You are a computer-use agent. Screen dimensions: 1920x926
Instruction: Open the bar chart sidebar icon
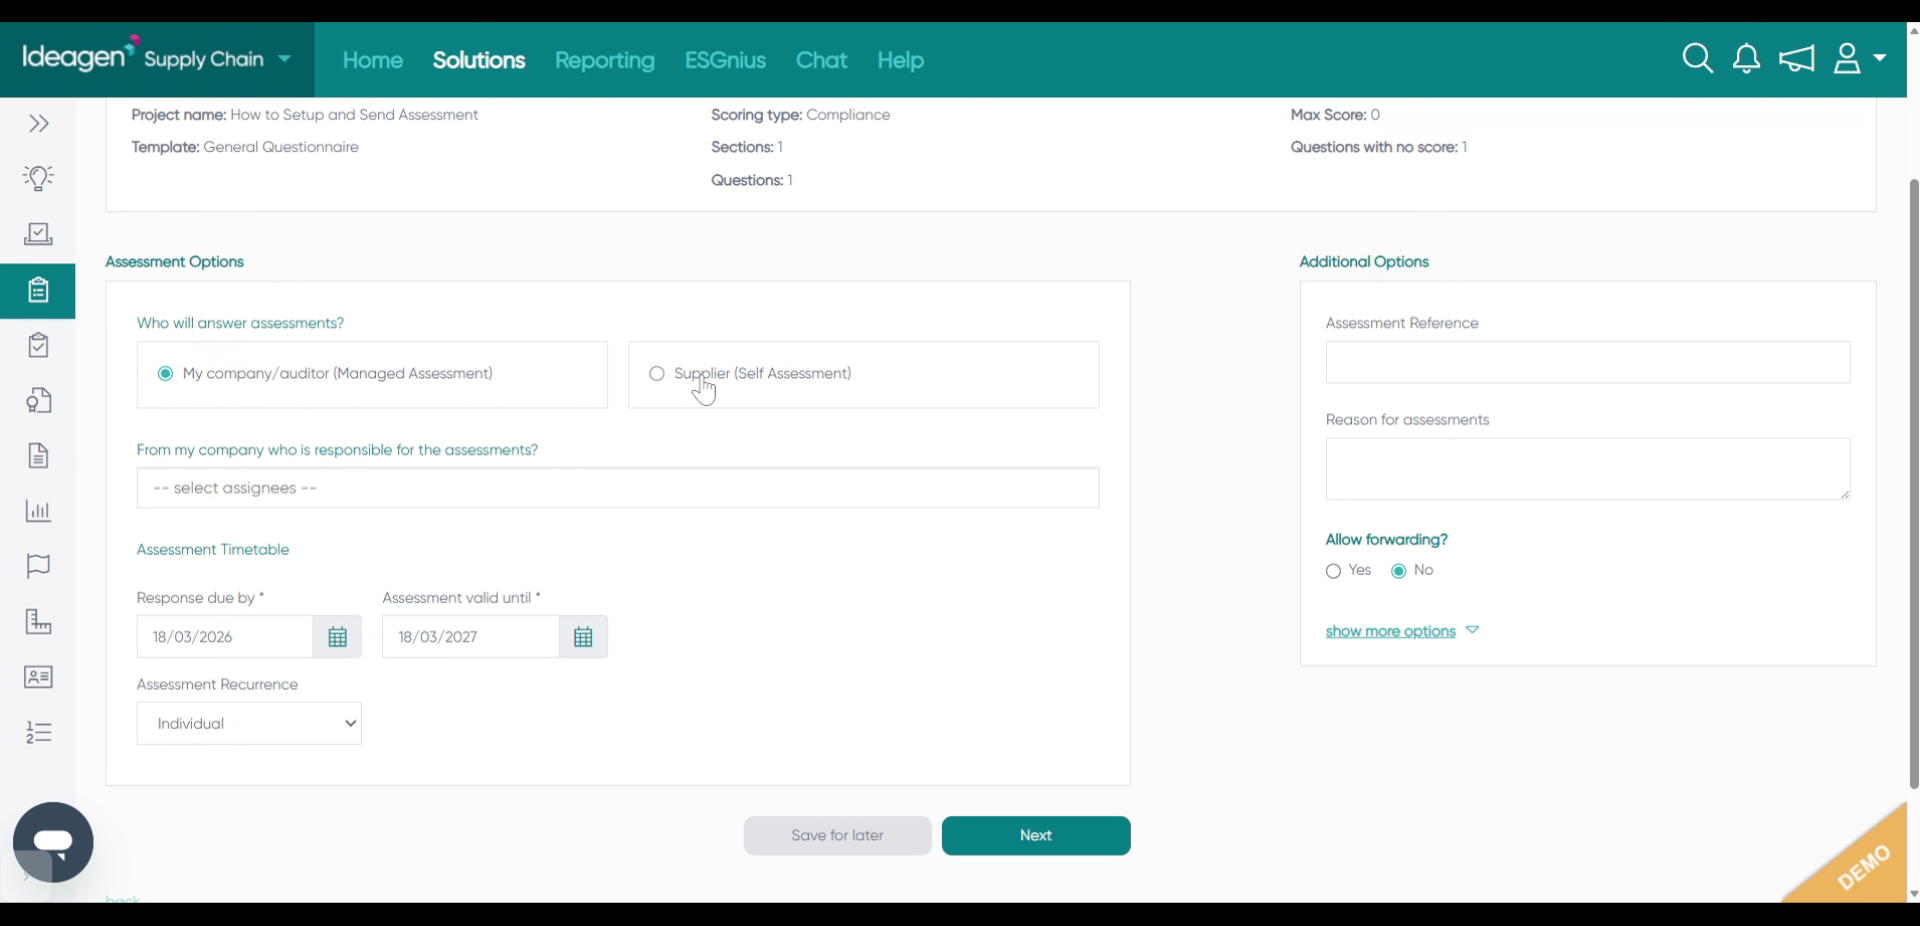tap(39, 511)
